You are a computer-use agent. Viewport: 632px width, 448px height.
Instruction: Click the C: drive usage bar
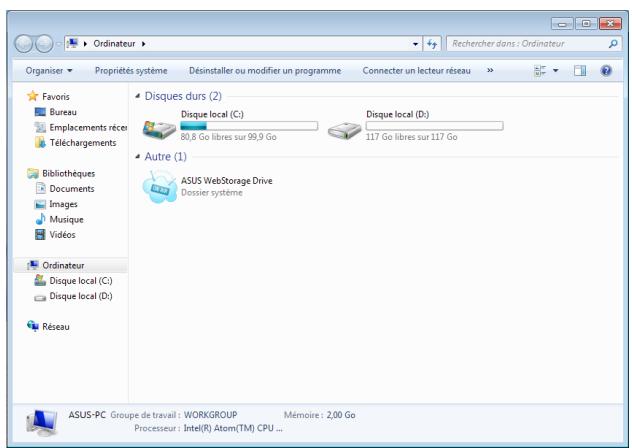[x=249, y=126]
